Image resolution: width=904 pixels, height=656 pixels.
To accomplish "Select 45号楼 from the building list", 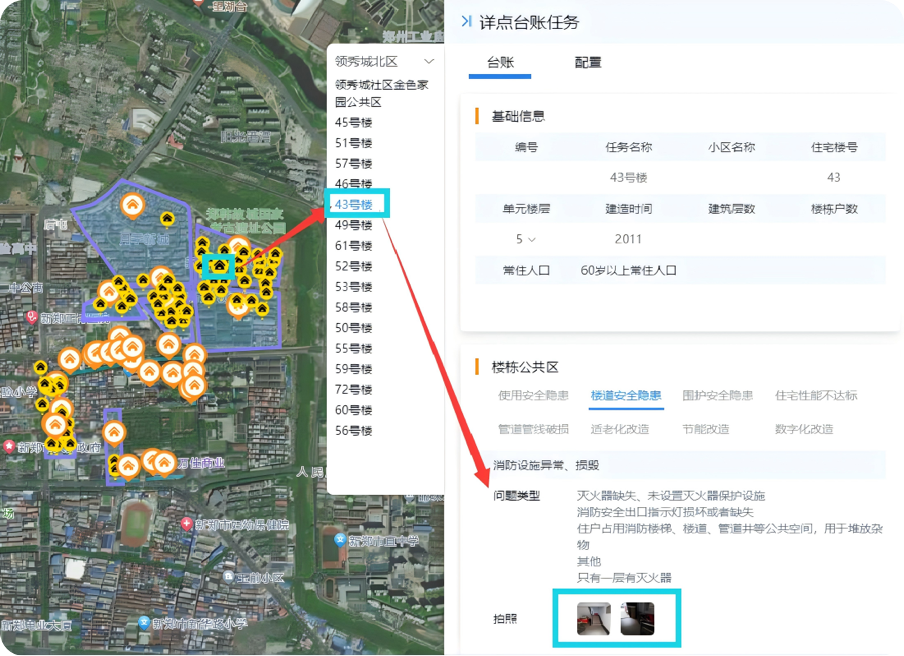I will pos(353,122).
